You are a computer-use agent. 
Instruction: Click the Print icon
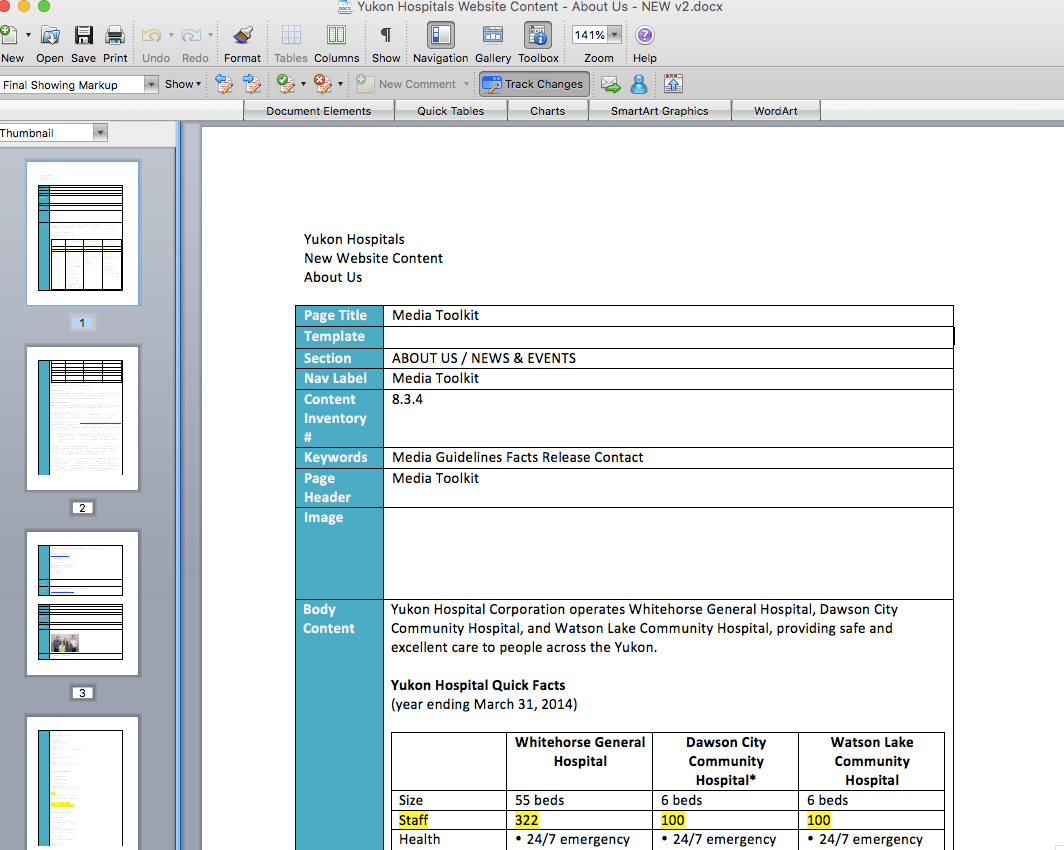(x=115, y=35)
